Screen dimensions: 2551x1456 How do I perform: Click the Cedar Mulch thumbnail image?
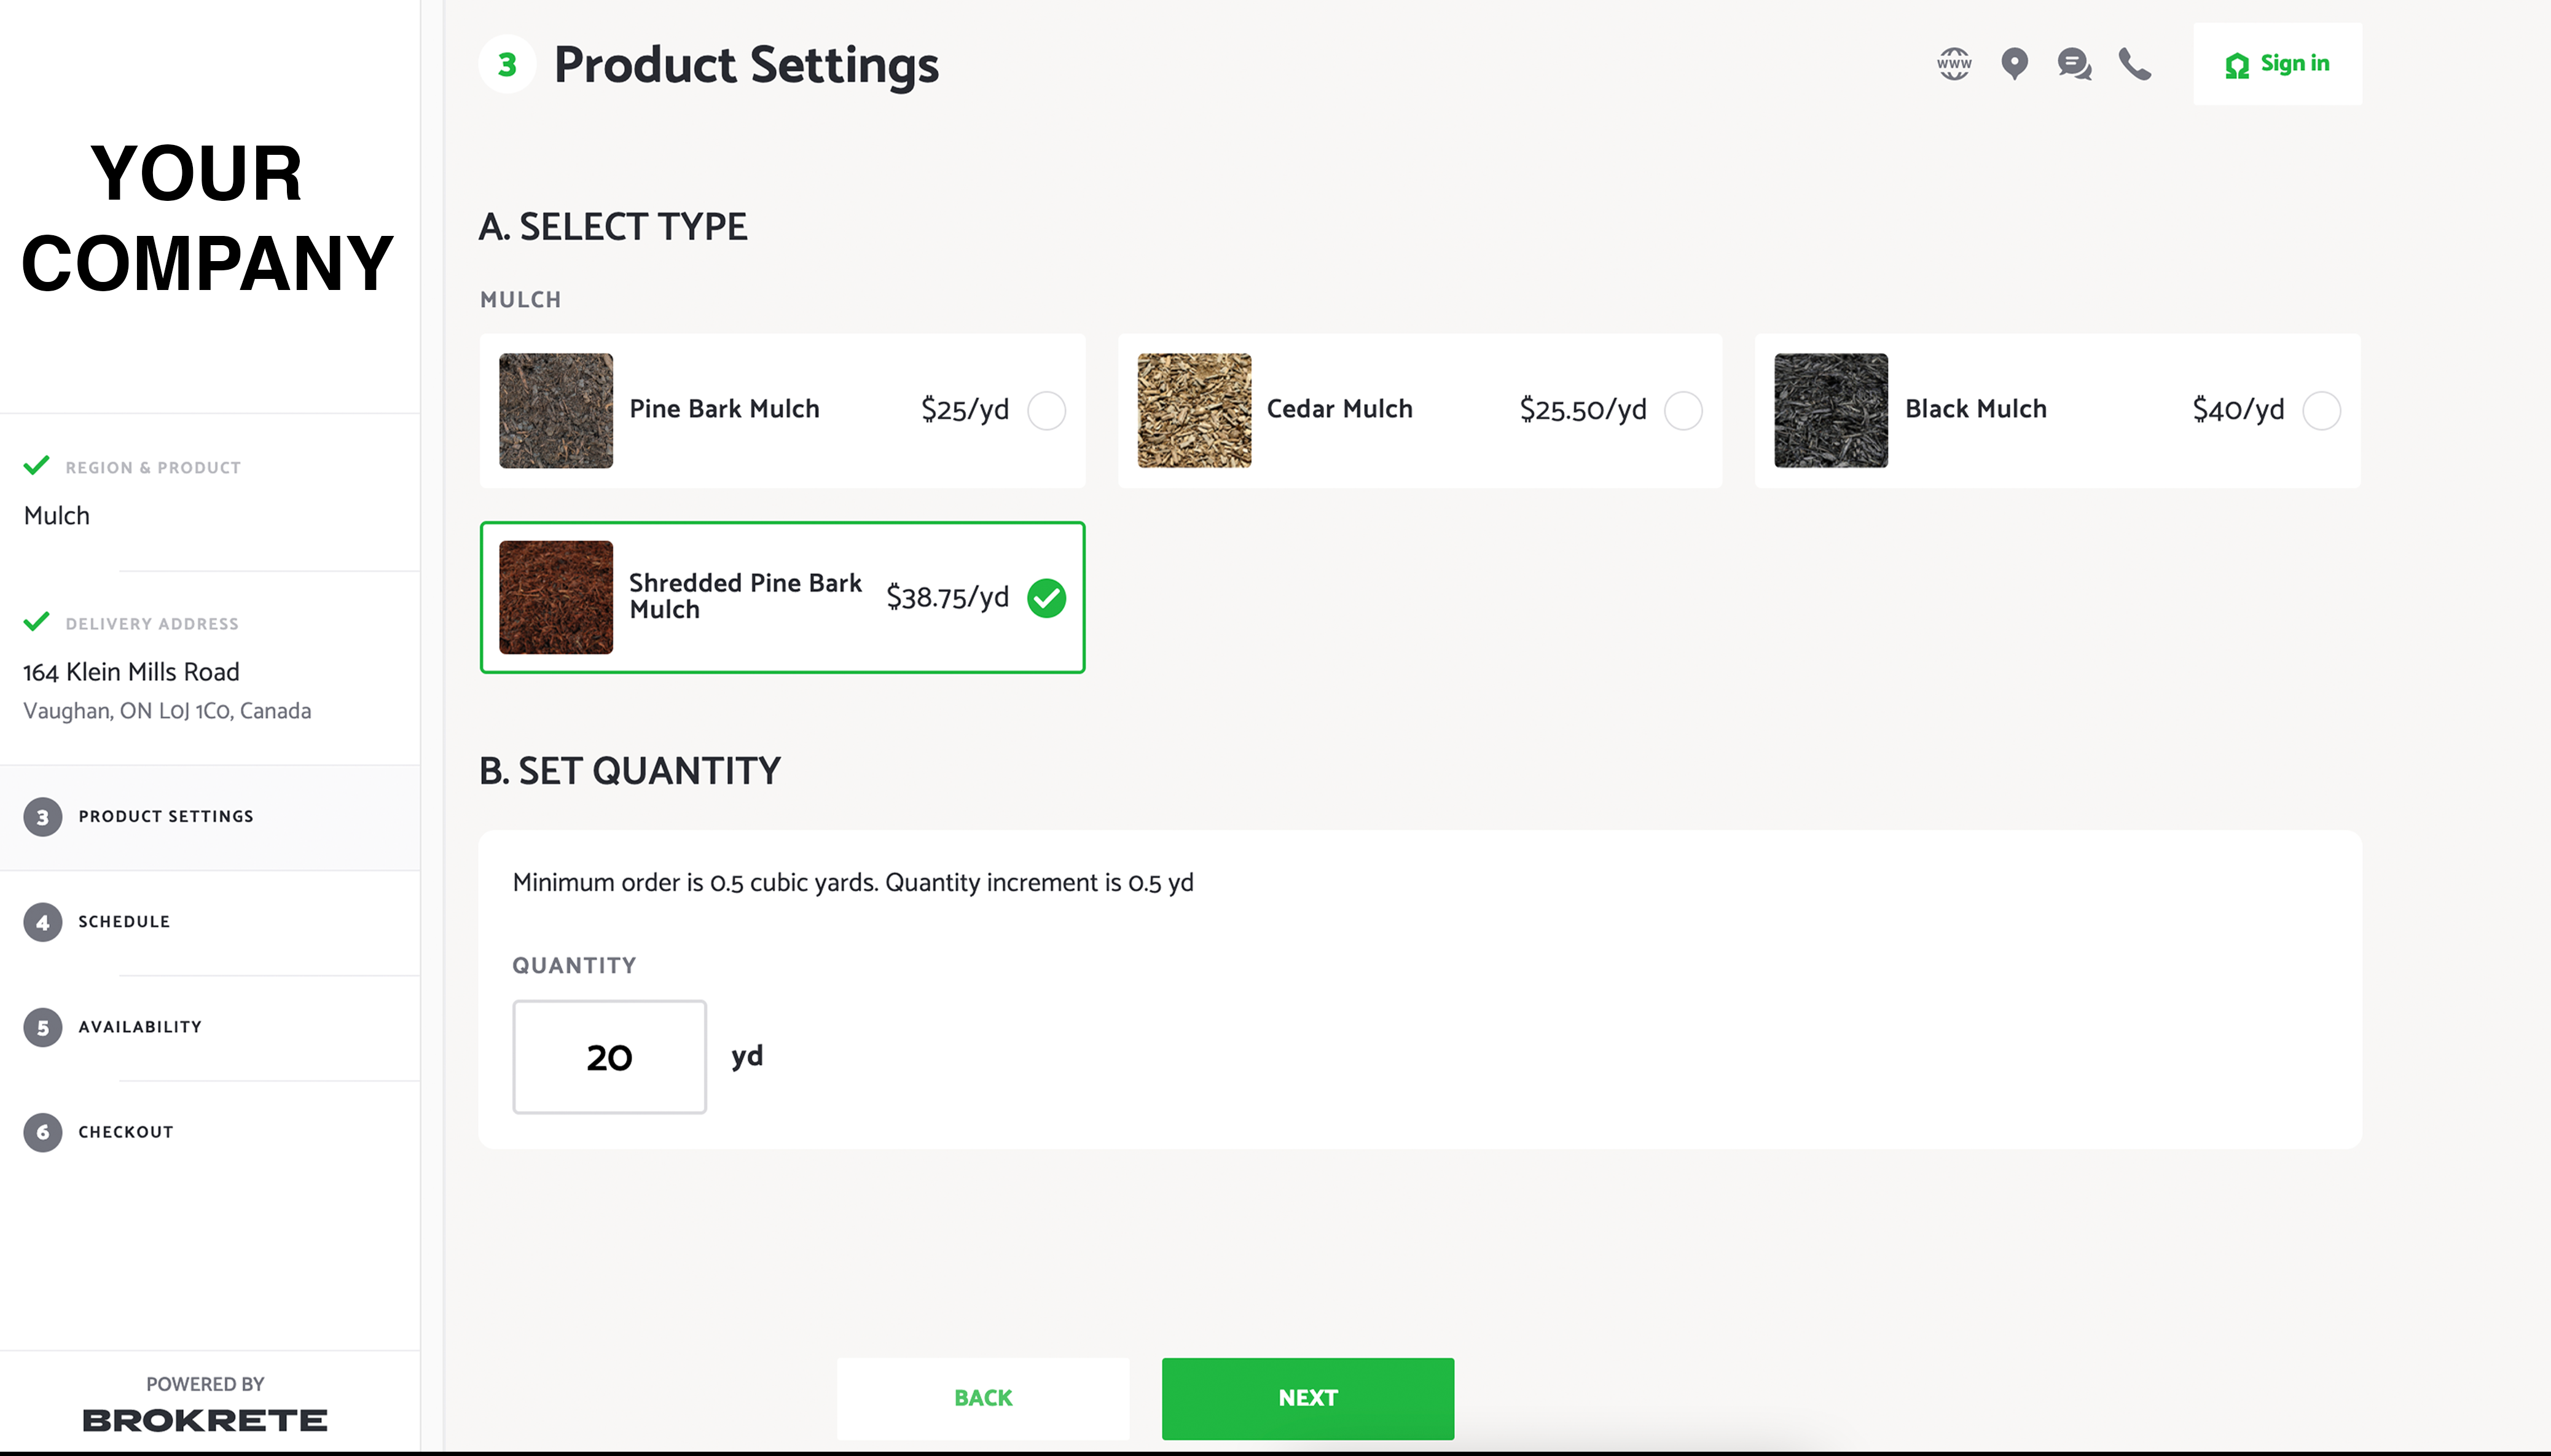(x=1194, y=410)
